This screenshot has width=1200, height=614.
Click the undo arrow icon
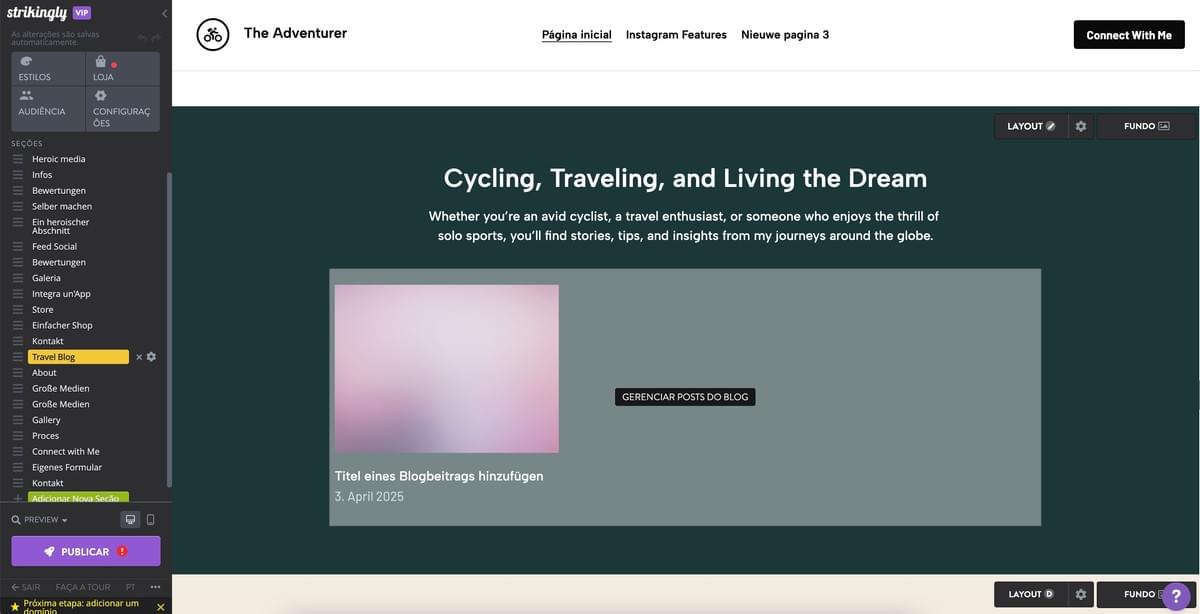coord(141,38)
